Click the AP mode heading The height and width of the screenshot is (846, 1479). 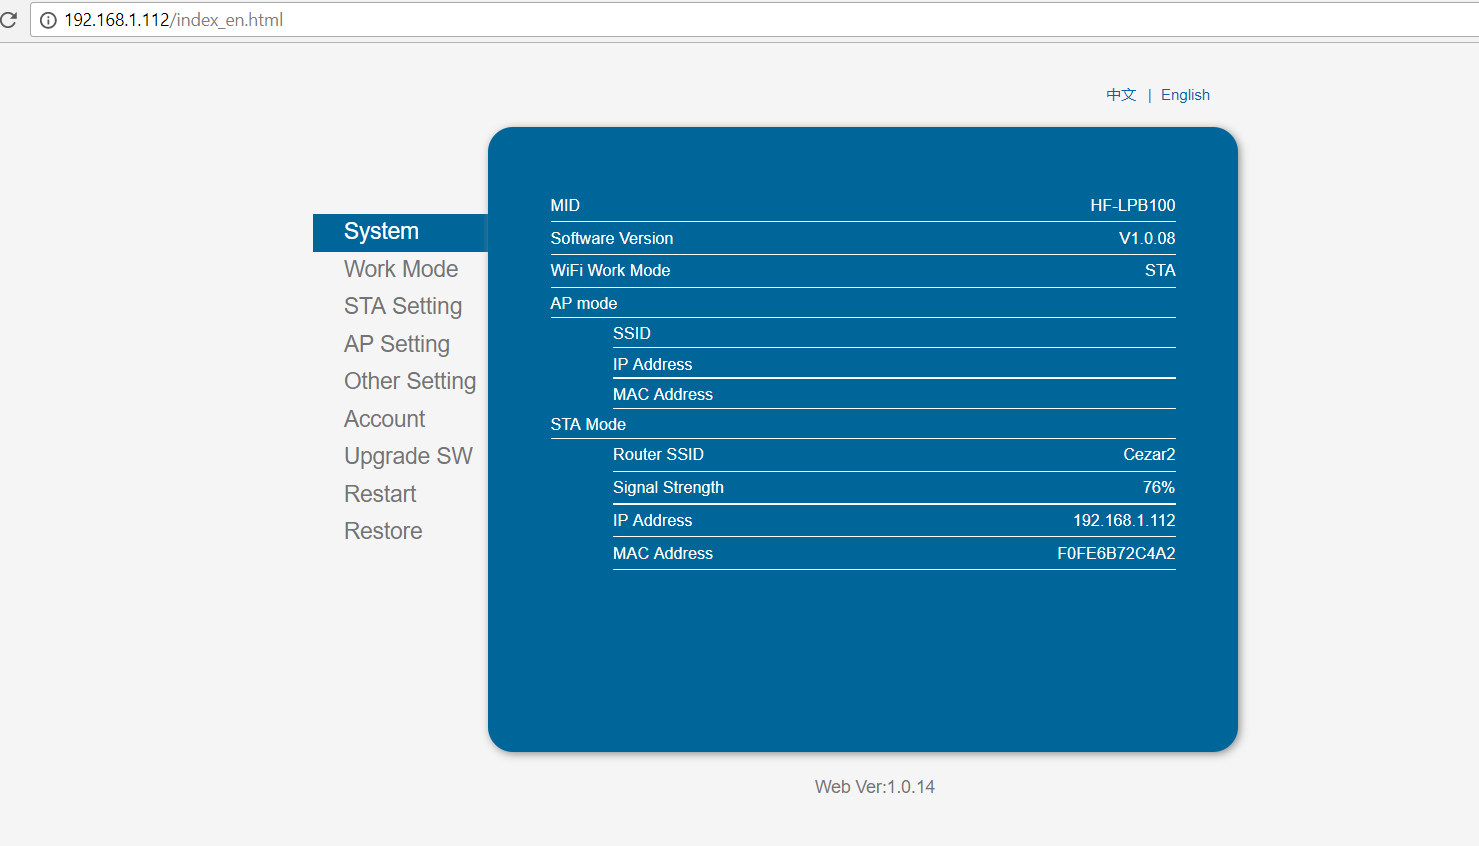pos(584,303)
